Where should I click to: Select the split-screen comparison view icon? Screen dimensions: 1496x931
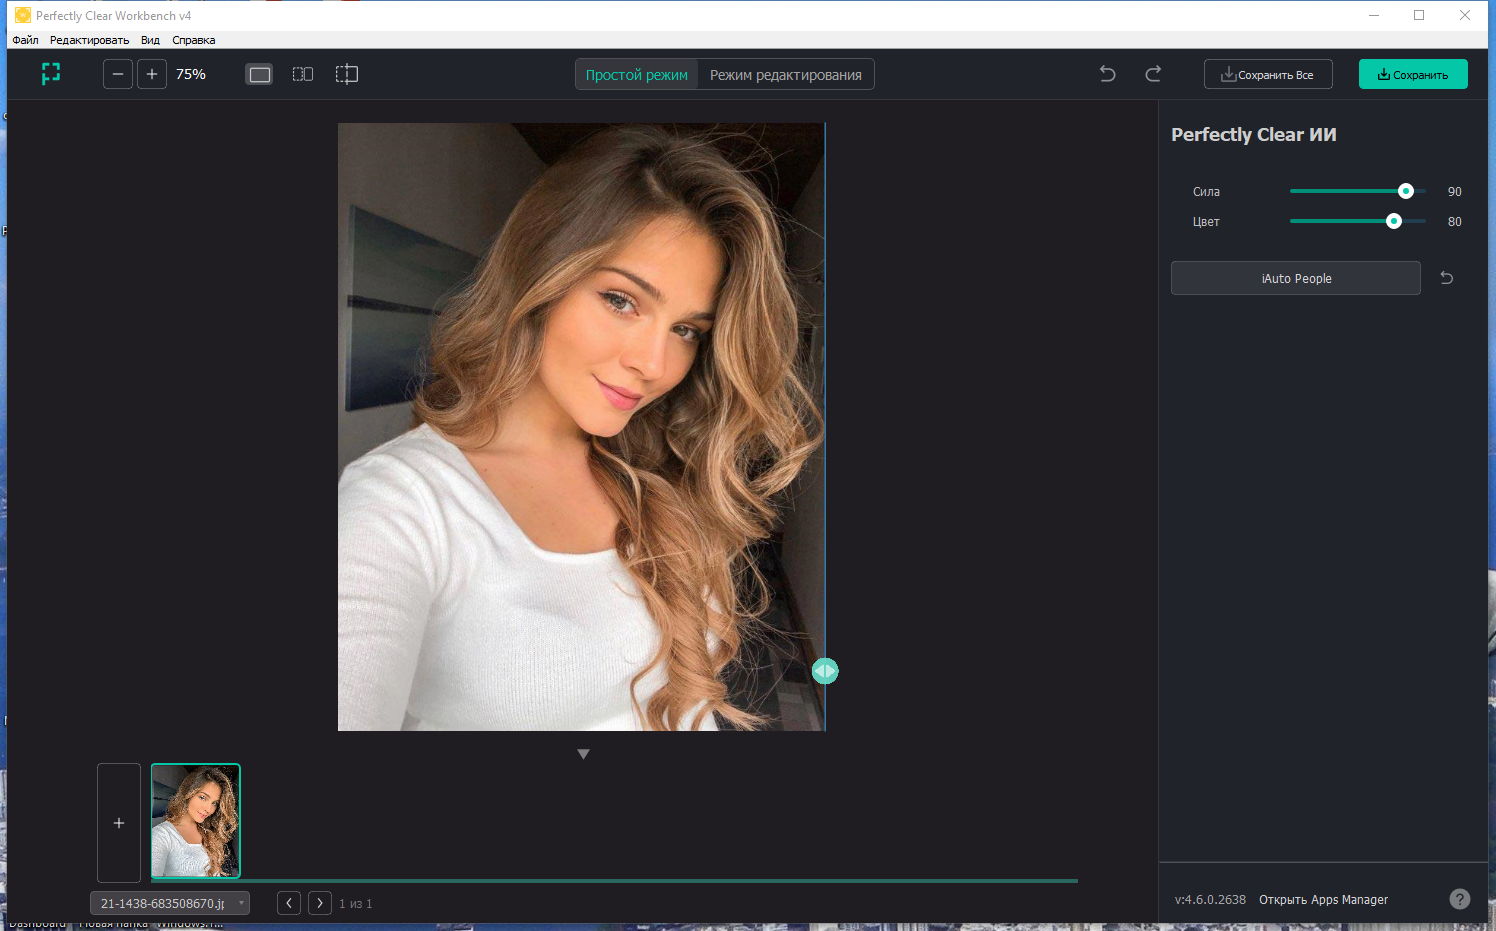point(302,73)
